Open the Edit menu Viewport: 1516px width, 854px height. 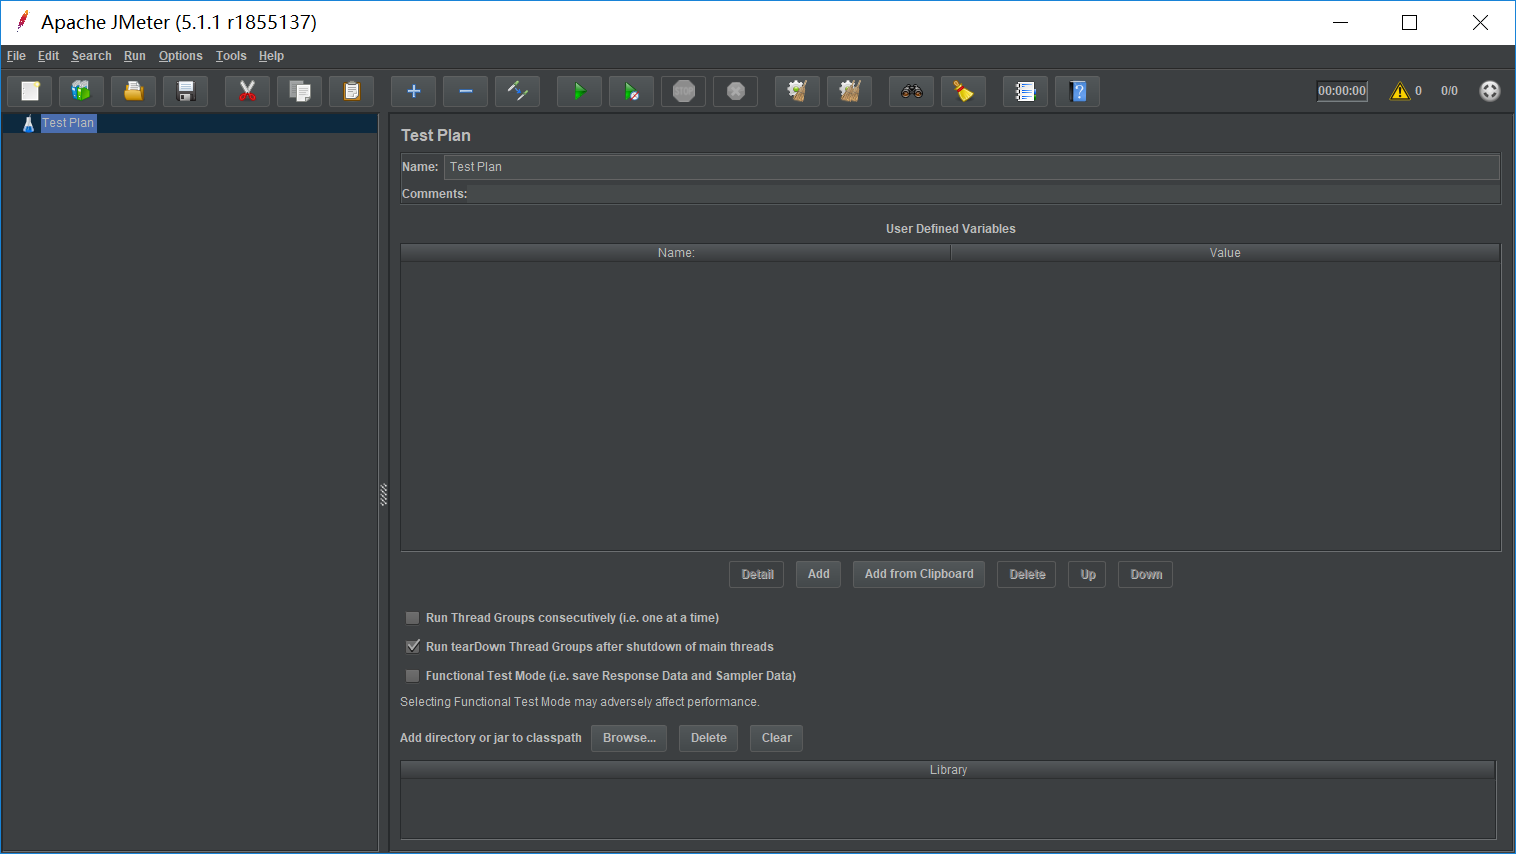click(x=48, y=56)
